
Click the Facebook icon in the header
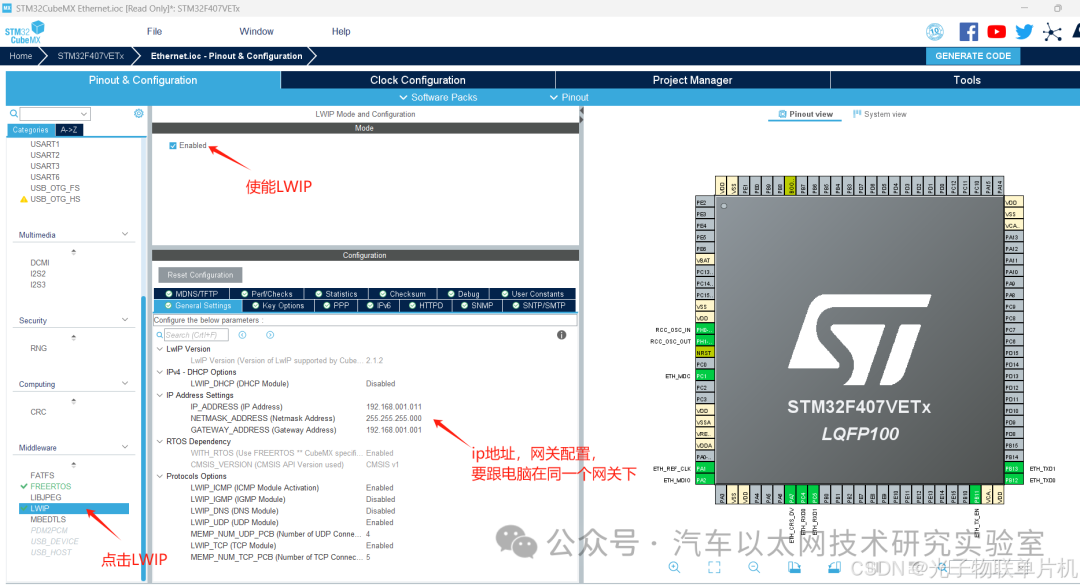[x=968, y=31]
